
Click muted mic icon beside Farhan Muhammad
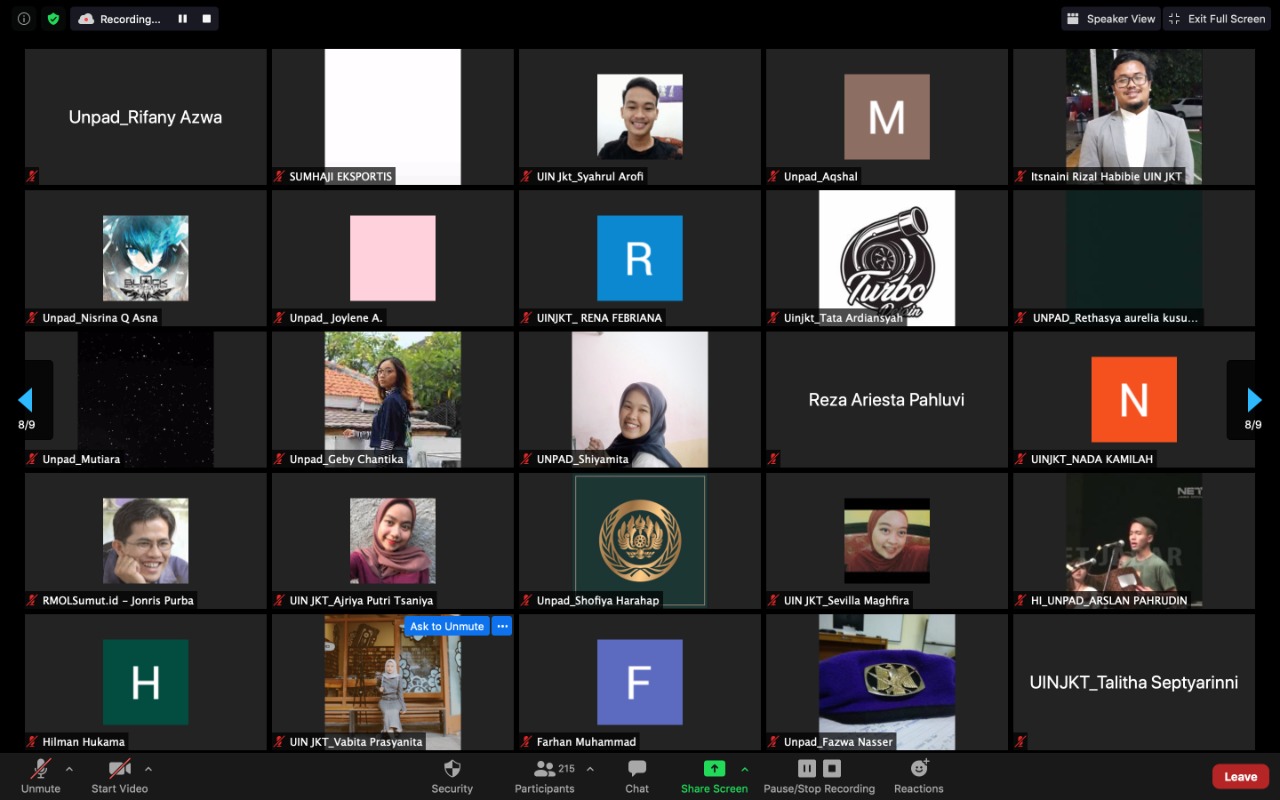pos(527,742)
